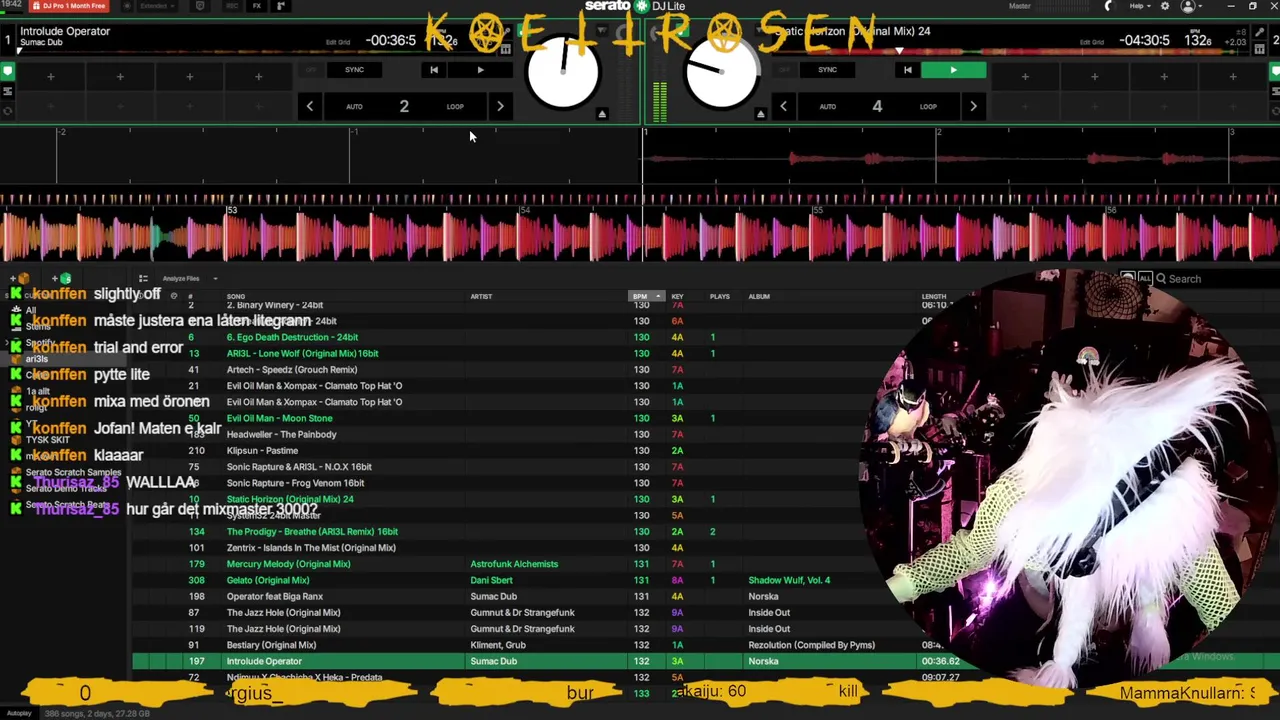
Task: Click Edit Grid on right deck
Action: (1092, 42)
